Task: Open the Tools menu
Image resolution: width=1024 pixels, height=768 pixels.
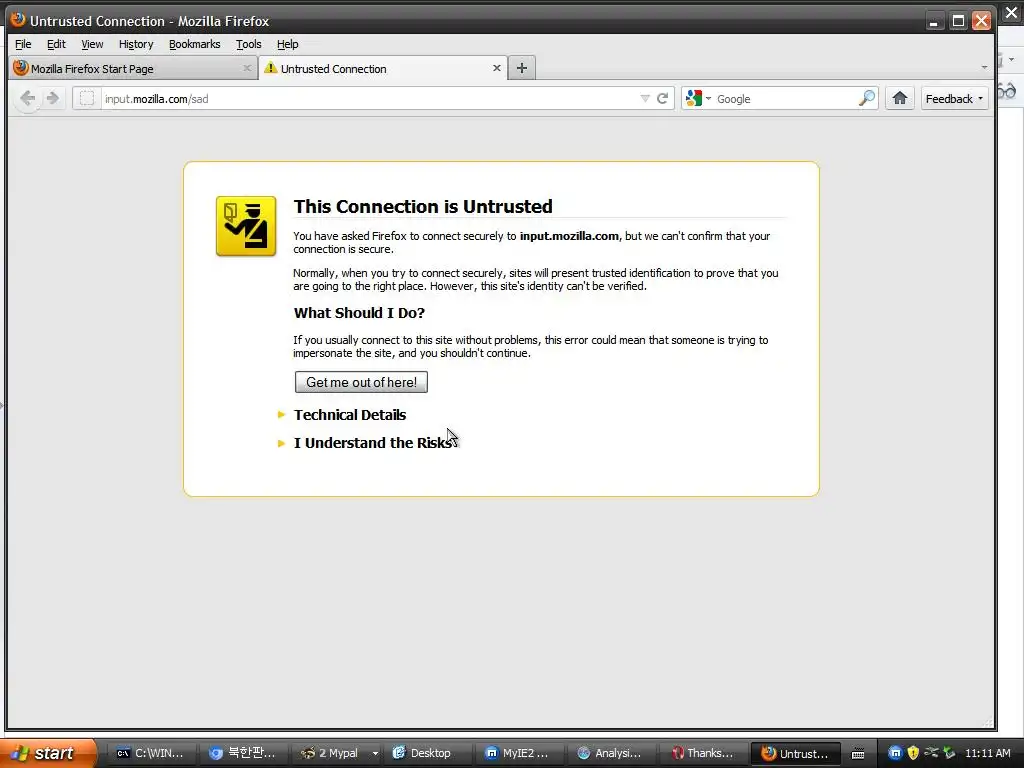Action: click(x=249, y=44)
